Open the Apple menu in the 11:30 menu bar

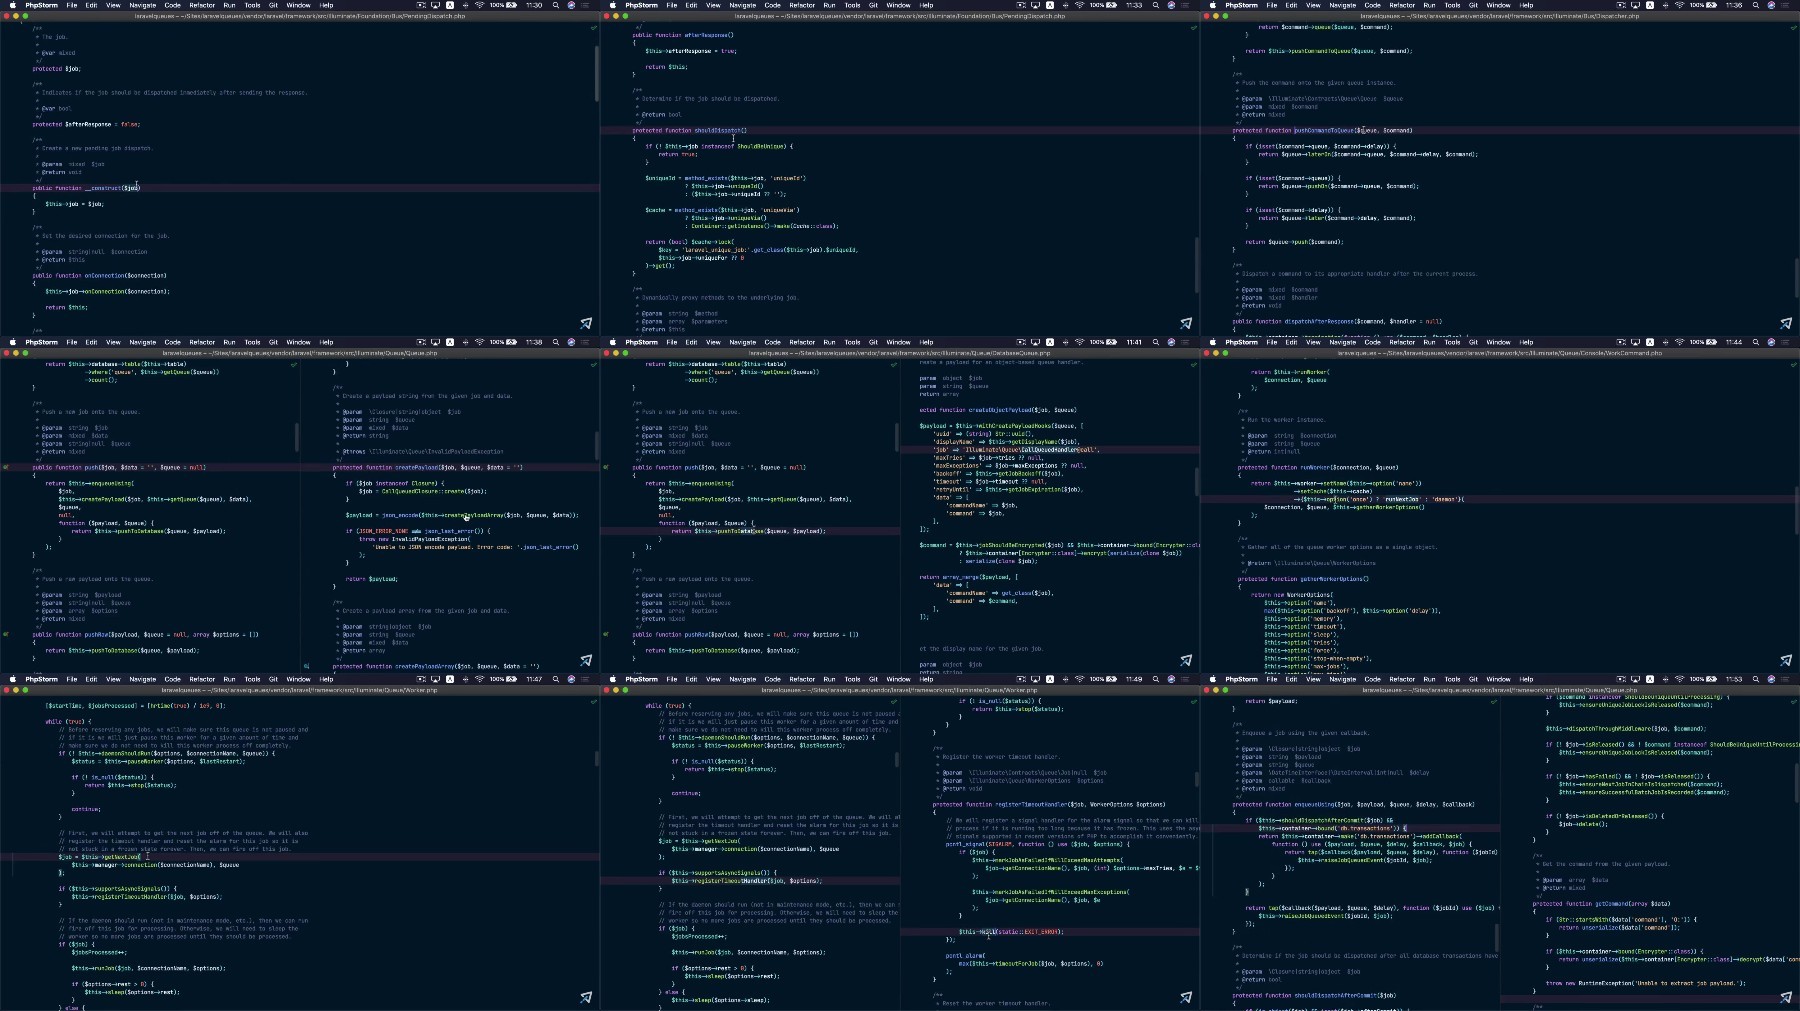pos(13,5)
